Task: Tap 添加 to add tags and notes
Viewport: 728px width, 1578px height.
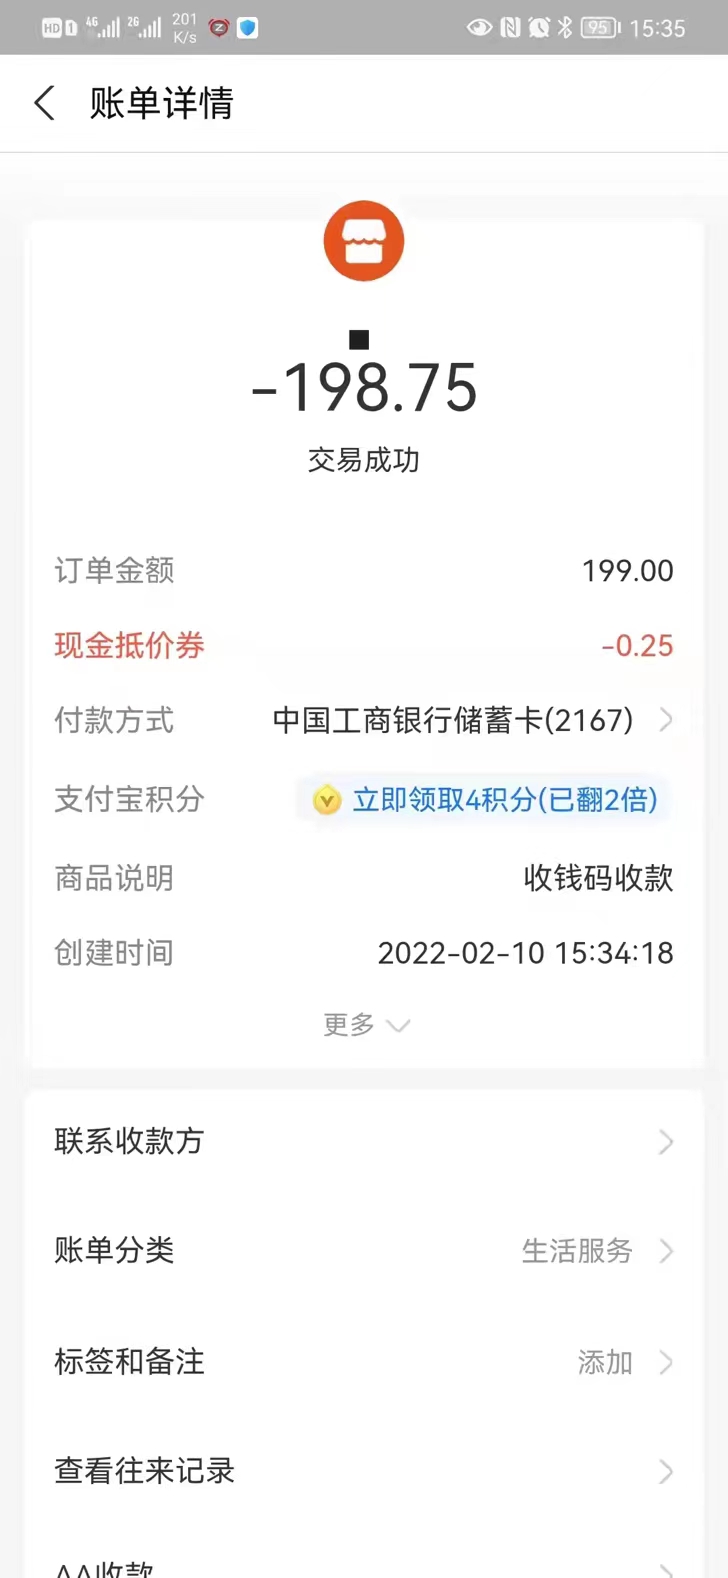Action: tap(605, 1362)
